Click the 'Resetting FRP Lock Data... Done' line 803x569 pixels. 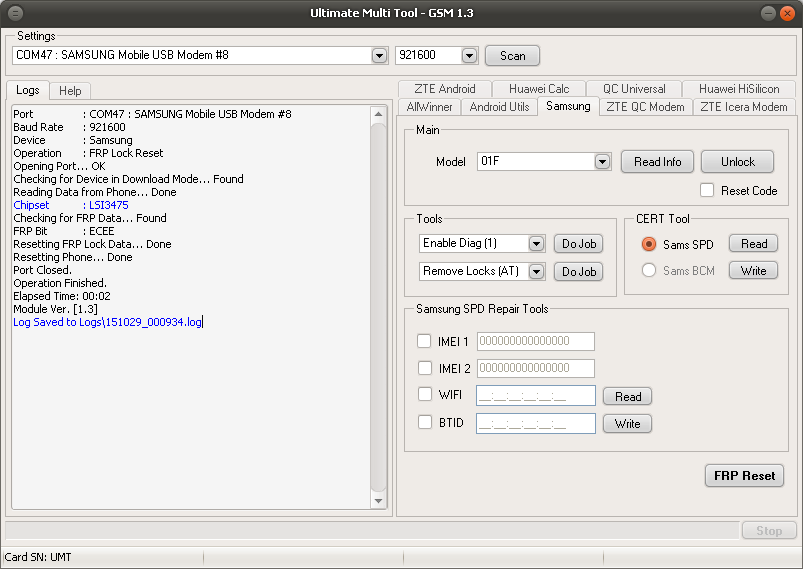(92, 244)
